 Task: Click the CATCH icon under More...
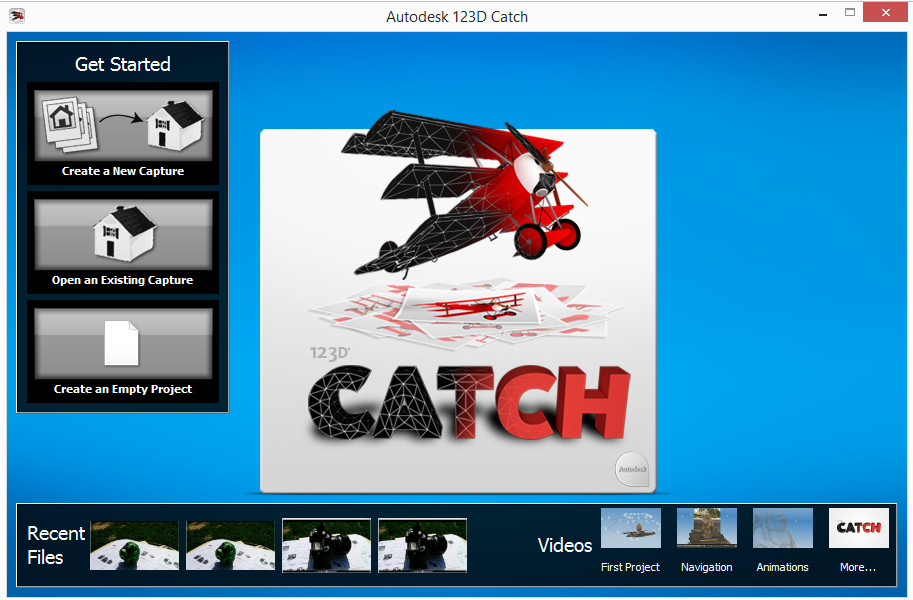tap(858, 528)
